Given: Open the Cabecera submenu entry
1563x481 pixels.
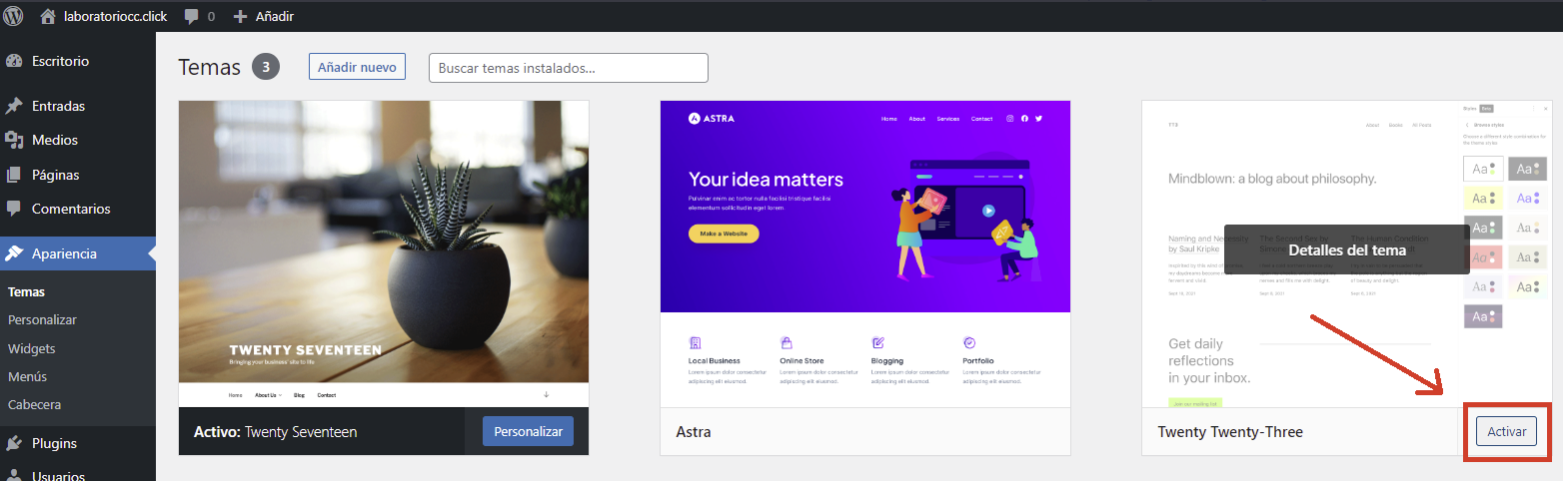Looking at the screenshot, I should click(34, 405).
